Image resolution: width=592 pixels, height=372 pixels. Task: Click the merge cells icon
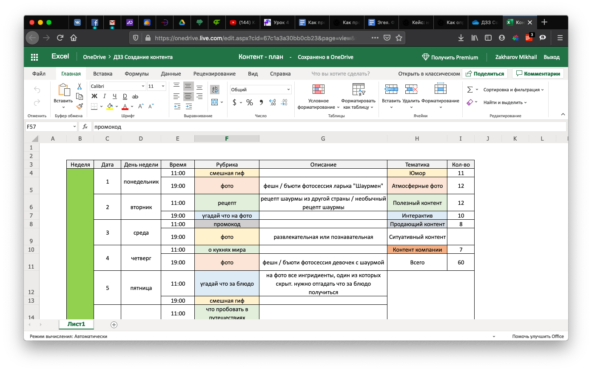[215, 102]
